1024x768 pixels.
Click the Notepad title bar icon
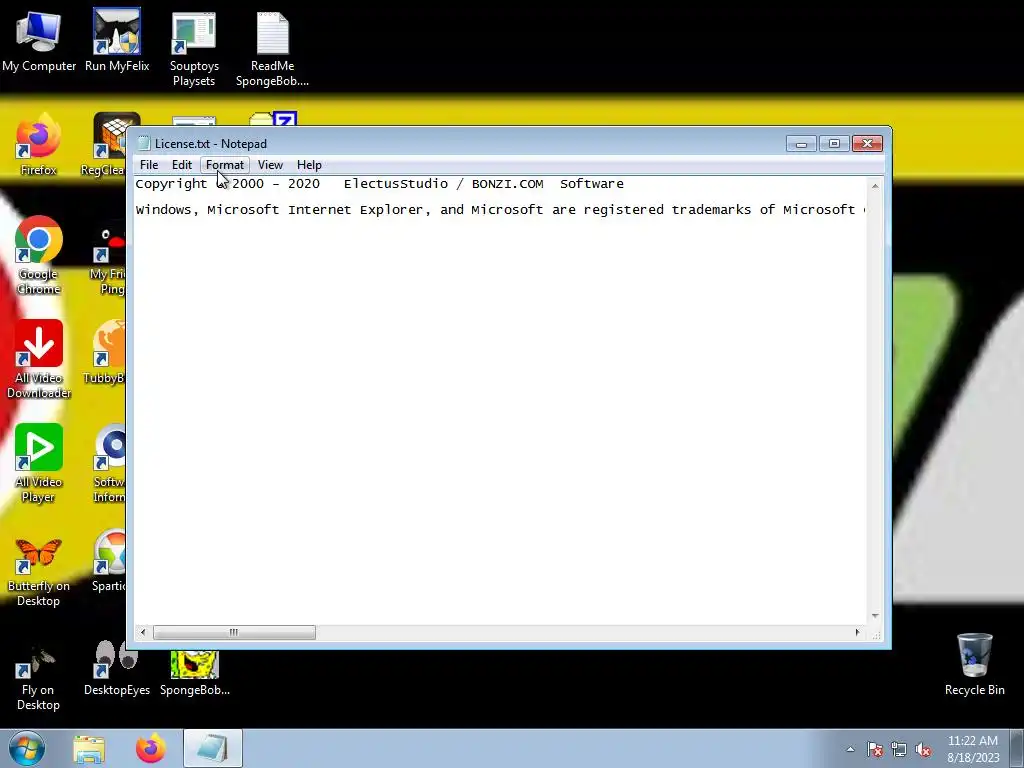[x=144, y=144]
